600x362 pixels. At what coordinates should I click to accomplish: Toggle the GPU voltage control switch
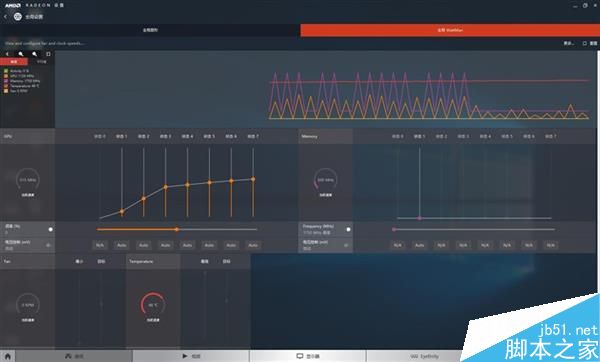(49, 245)
